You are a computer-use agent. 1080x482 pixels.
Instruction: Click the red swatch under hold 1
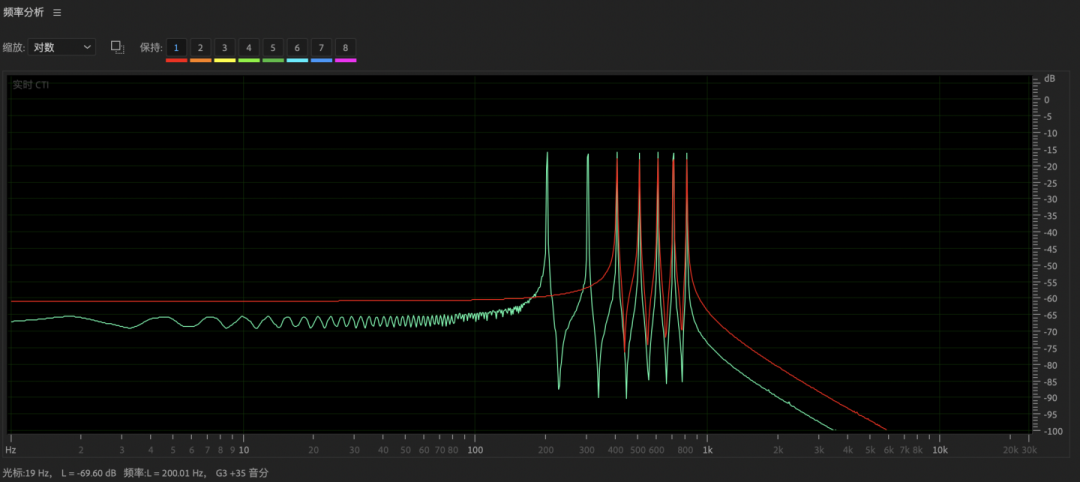click(176, 61)
